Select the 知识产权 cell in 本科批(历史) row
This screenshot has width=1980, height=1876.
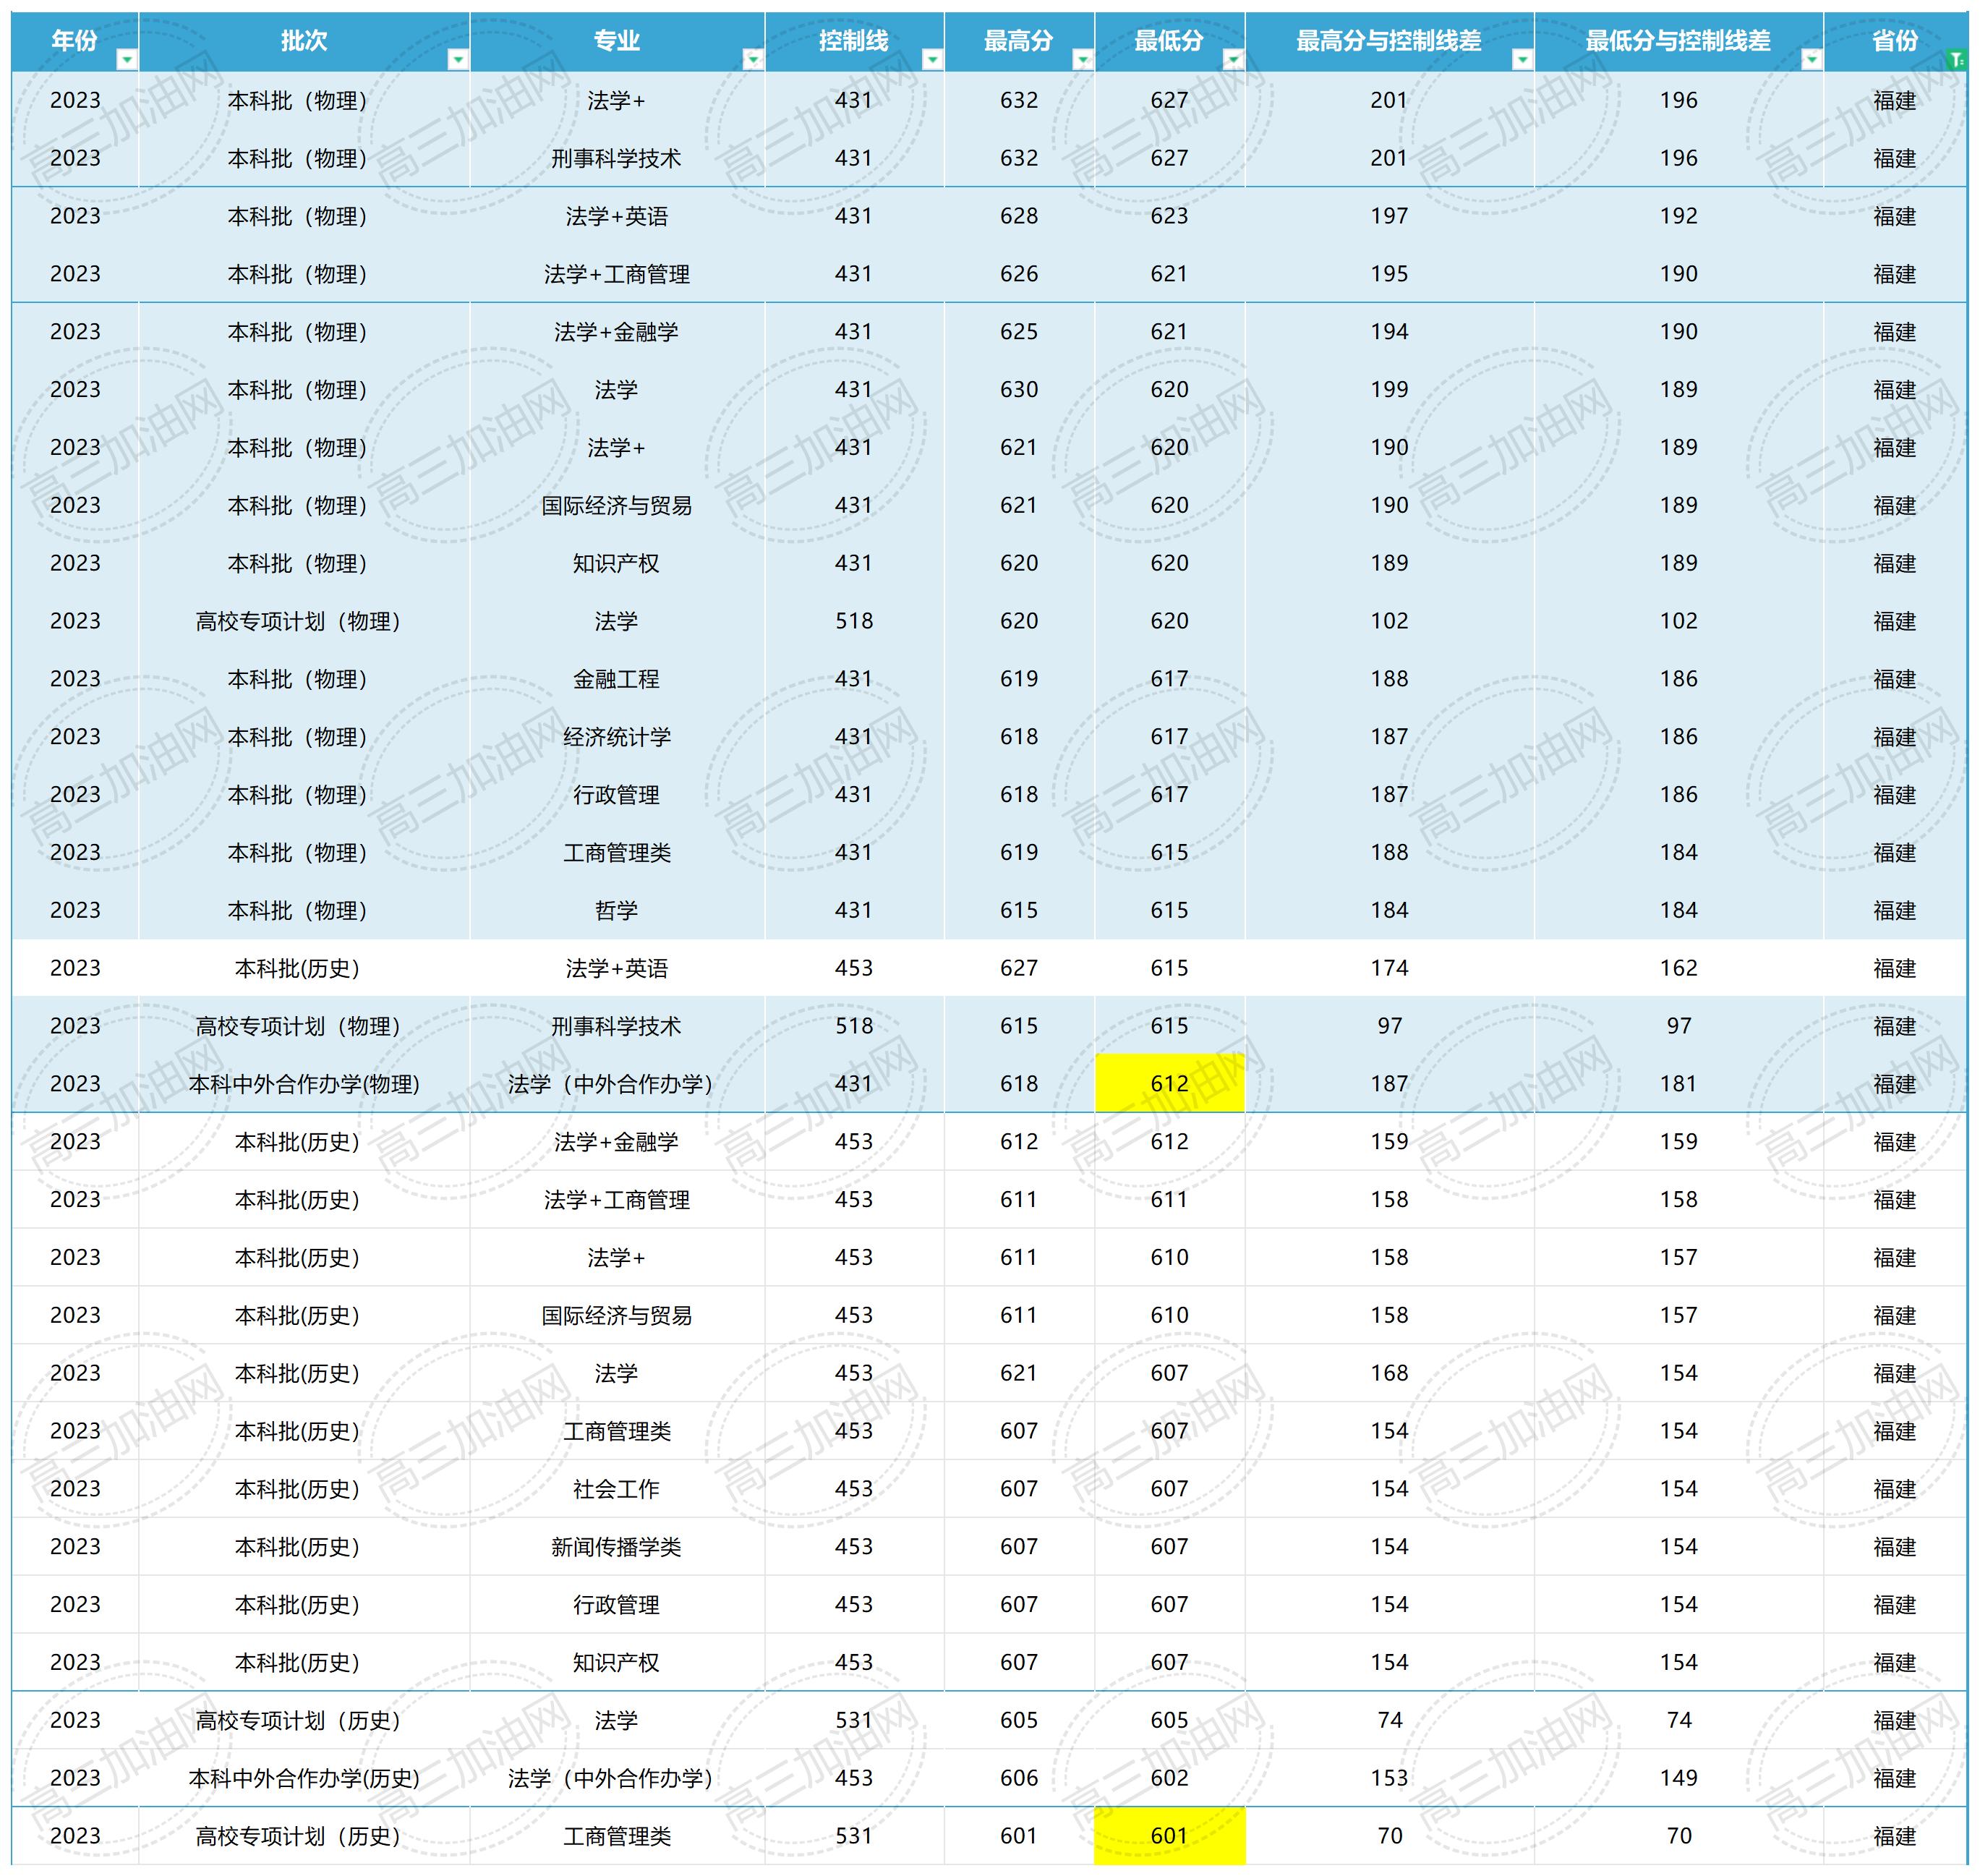617,1662
